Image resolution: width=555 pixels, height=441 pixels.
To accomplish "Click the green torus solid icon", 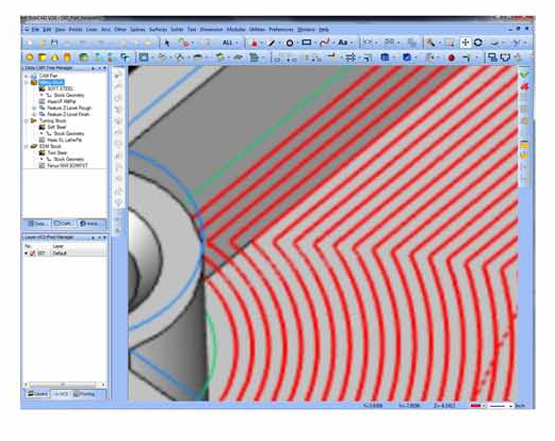I will point(84,57).
